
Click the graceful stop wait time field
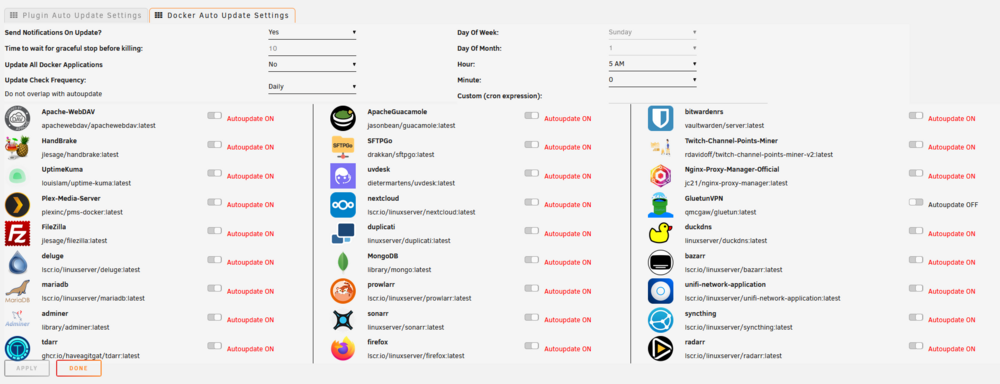(312, 48)
